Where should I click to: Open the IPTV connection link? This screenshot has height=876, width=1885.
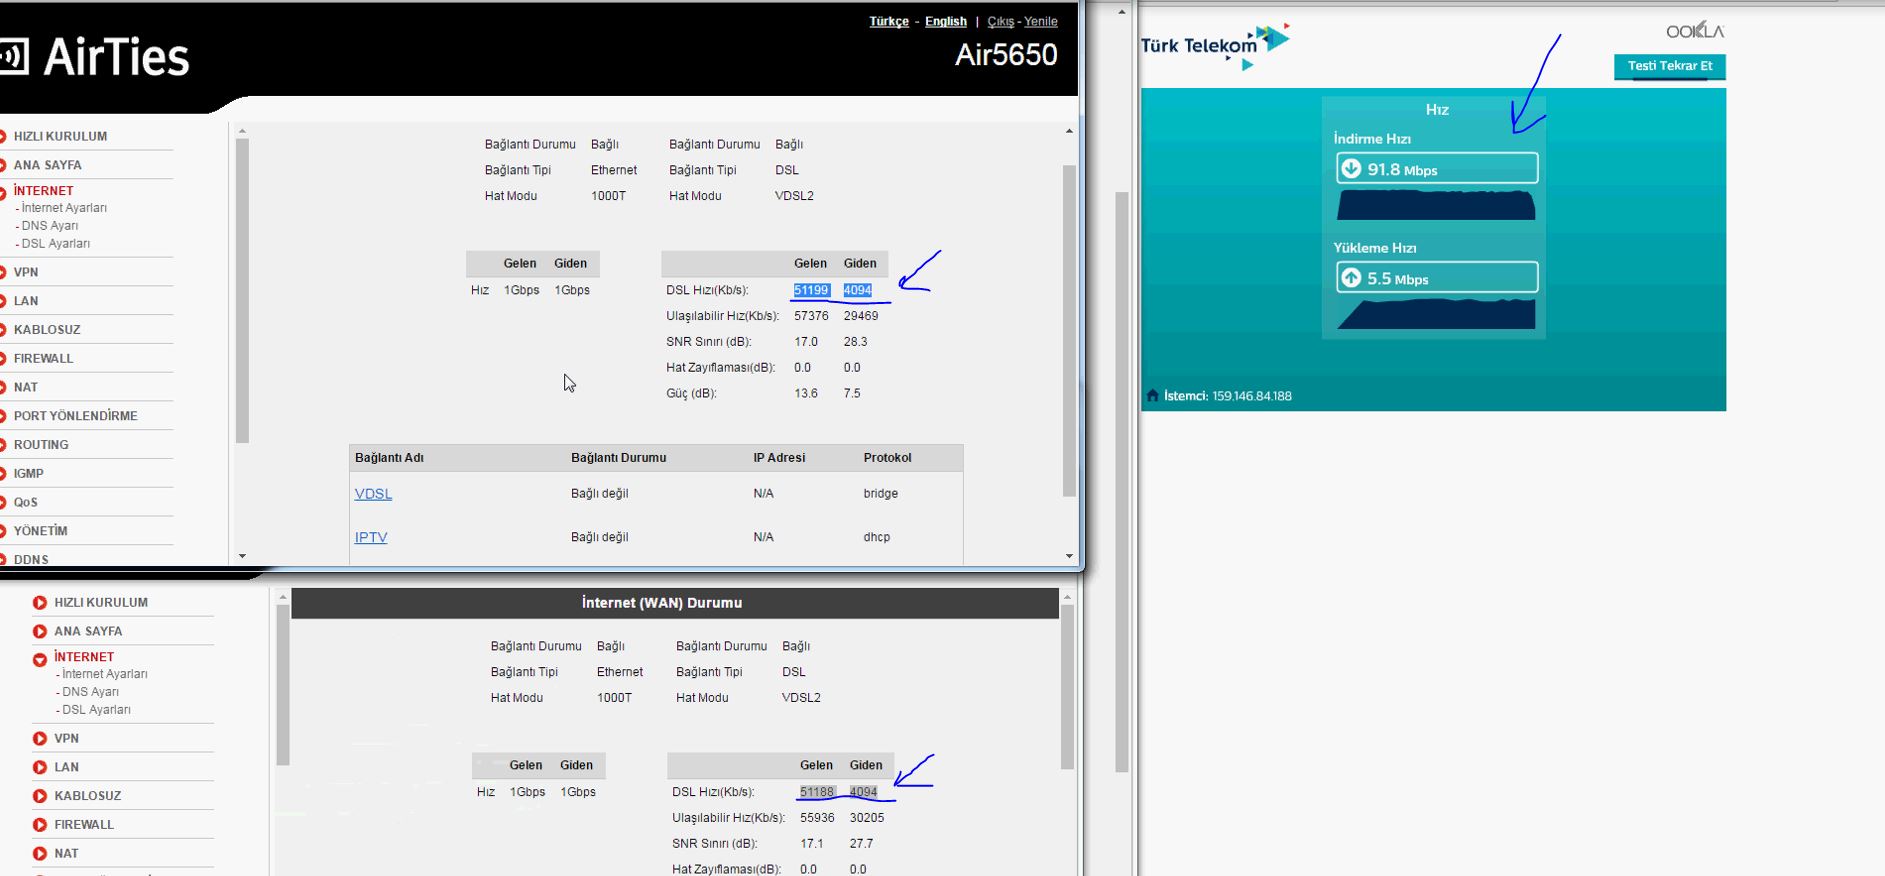click(371, 538)
